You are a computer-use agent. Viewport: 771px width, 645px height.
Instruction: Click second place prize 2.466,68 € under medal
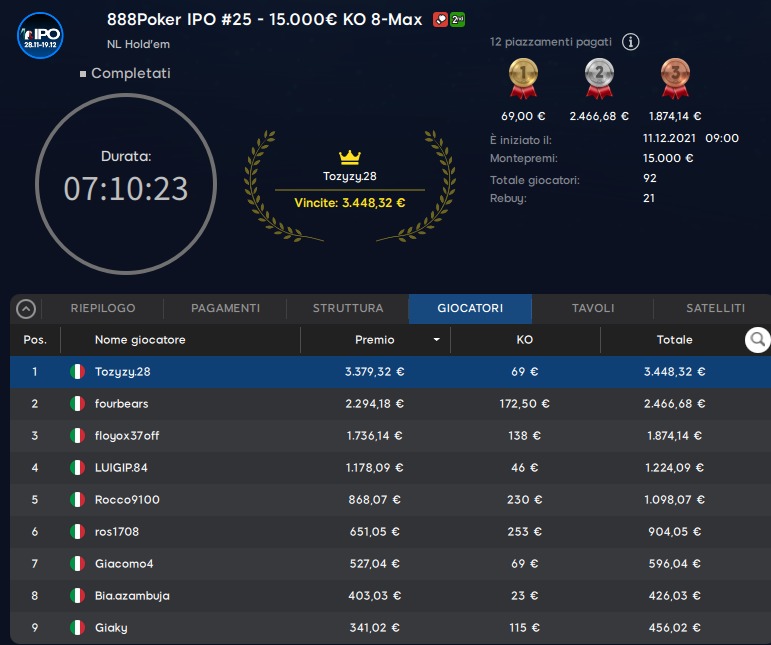[599, 116]
